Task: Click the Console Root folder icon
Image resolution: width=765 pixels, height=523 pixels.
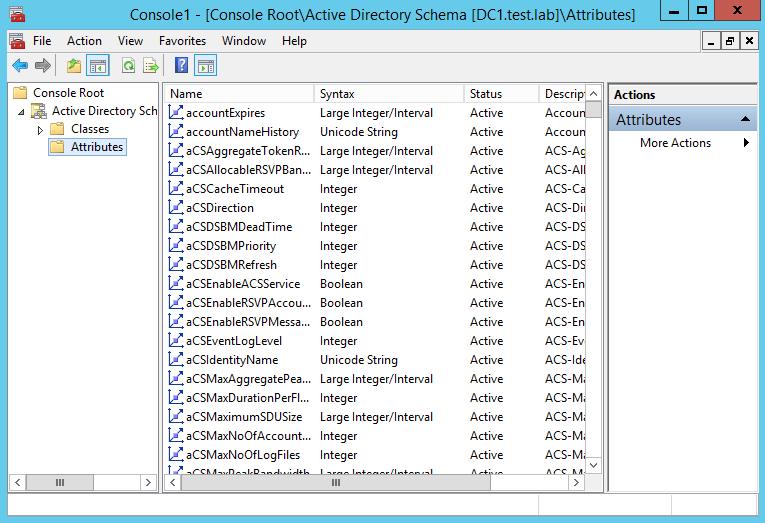Action: (20, 93)
